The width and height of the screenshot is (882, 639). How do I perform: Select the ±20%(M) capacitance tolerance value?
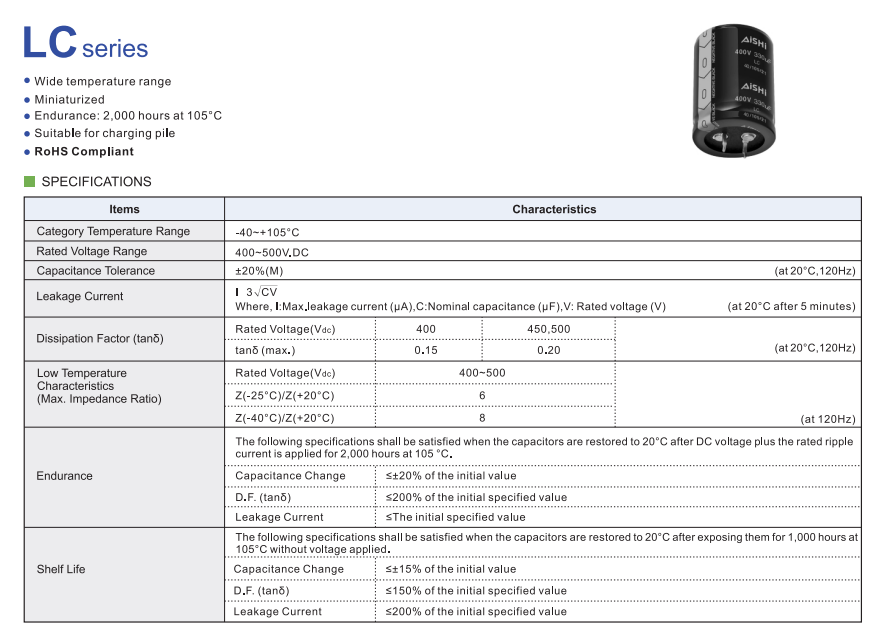[x=259, y=271]
